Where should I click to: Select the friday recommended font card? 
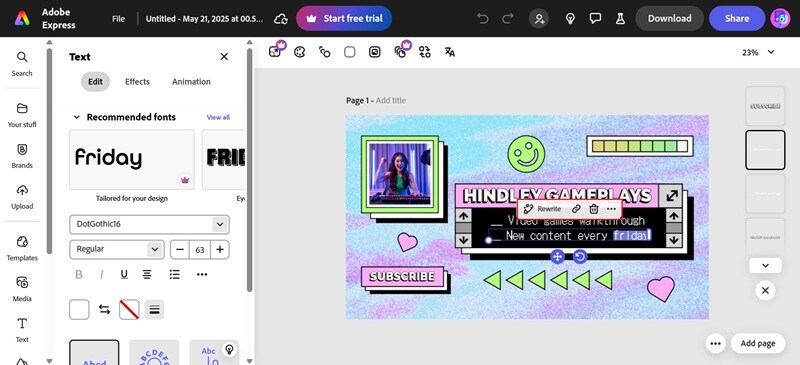[132, 159]
